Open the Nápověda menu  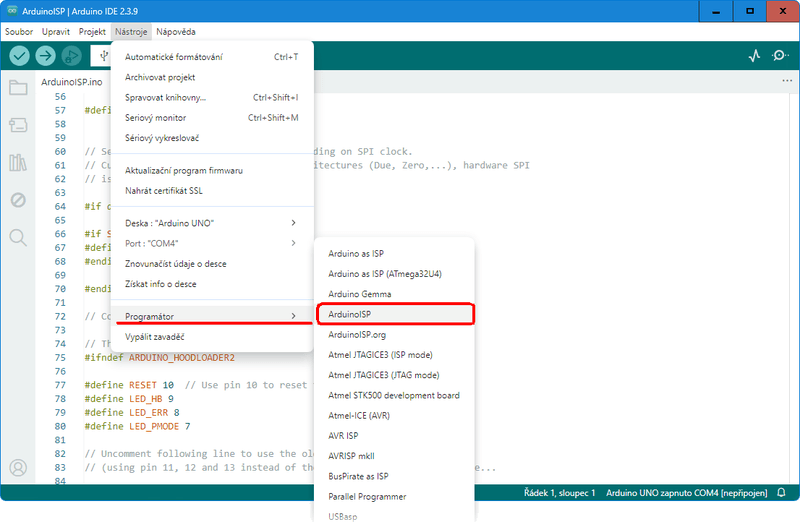click(x=176, y=32)
